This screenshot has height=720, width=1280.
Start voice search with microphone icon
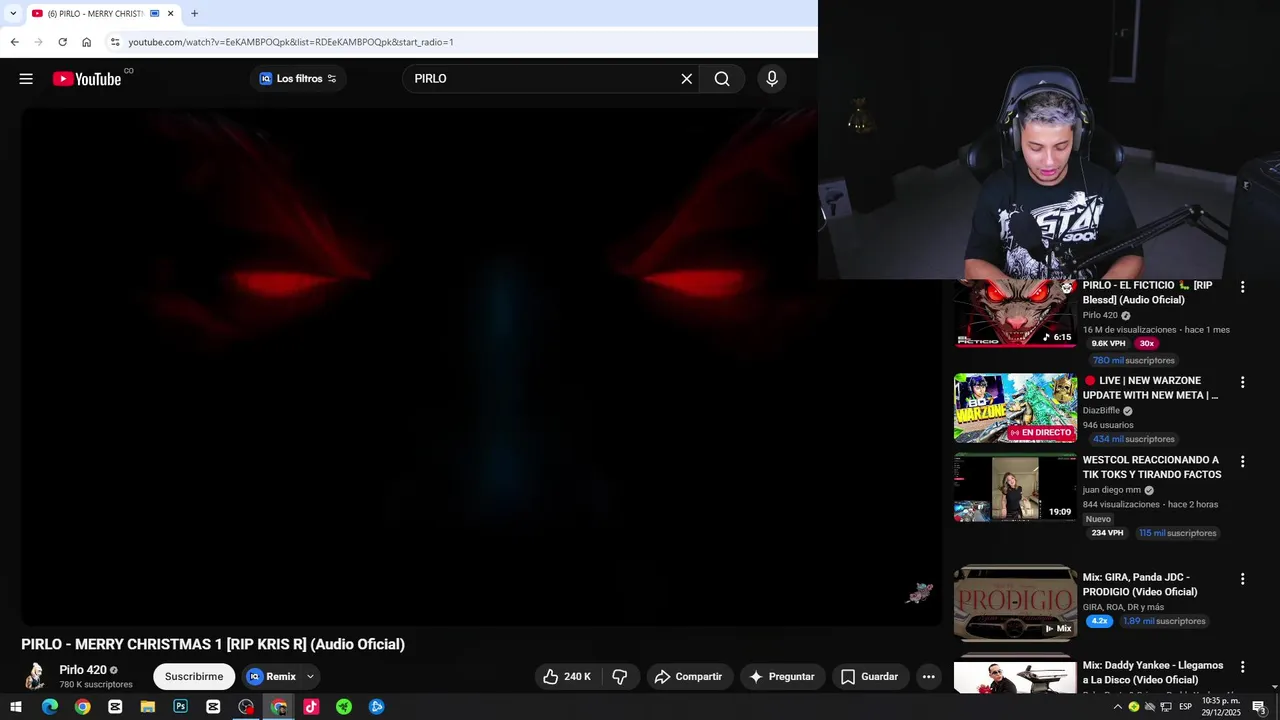(771, 79)
